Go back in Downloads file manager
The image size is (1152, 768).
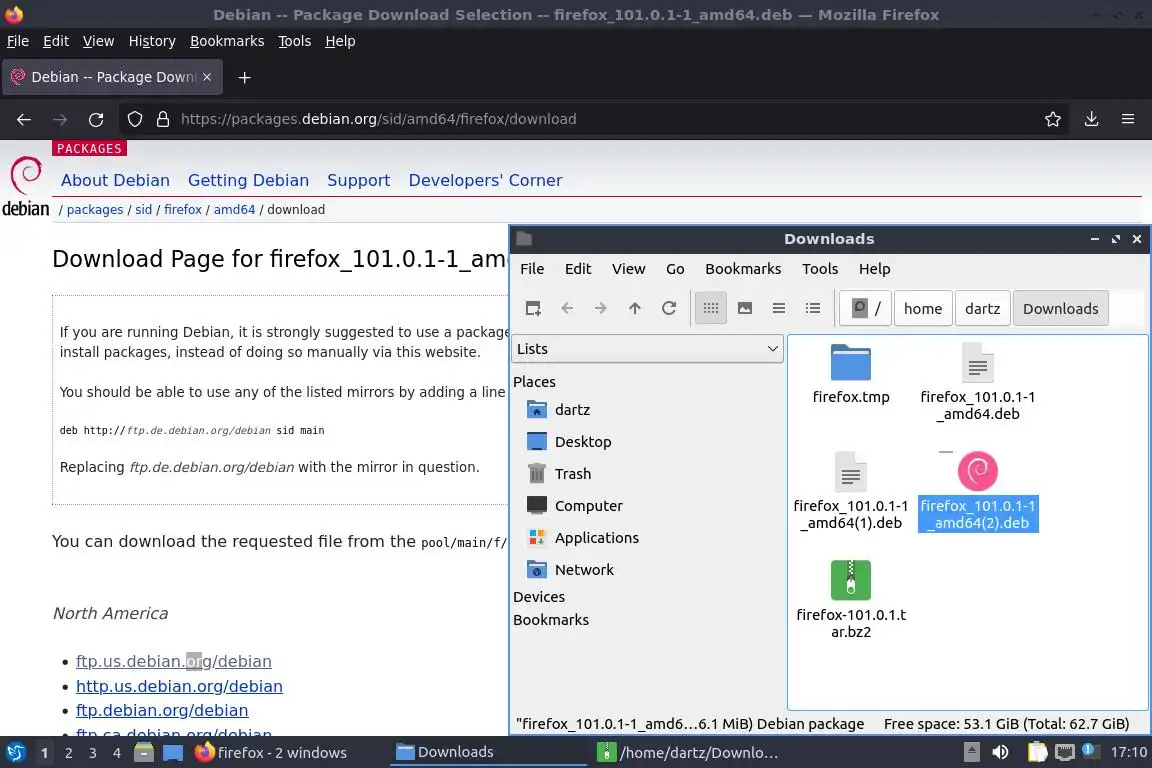(567, 309)
